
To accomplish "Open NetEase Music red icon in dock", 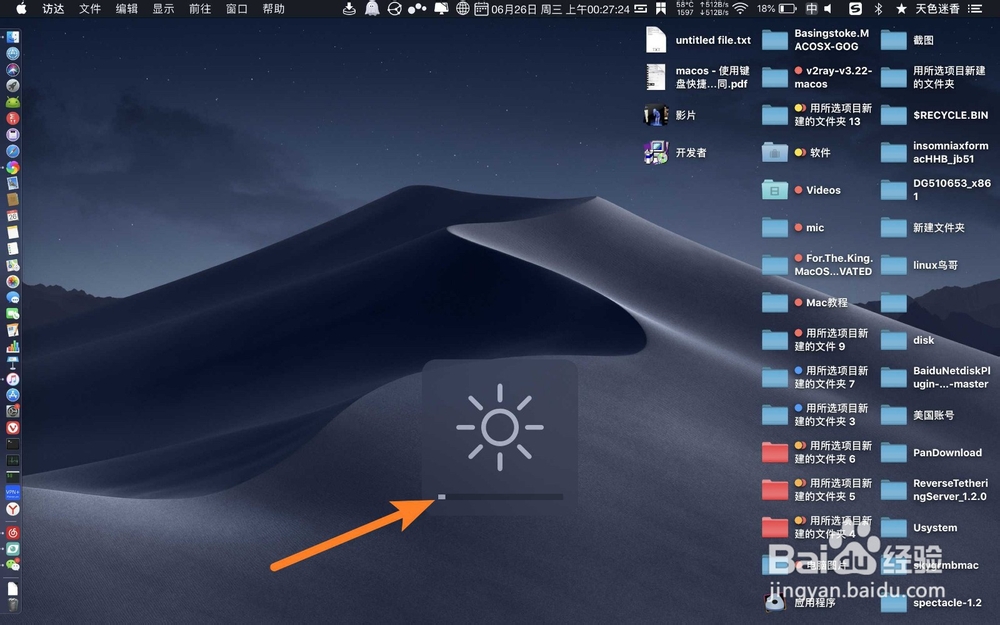I will tap(13, 533).
